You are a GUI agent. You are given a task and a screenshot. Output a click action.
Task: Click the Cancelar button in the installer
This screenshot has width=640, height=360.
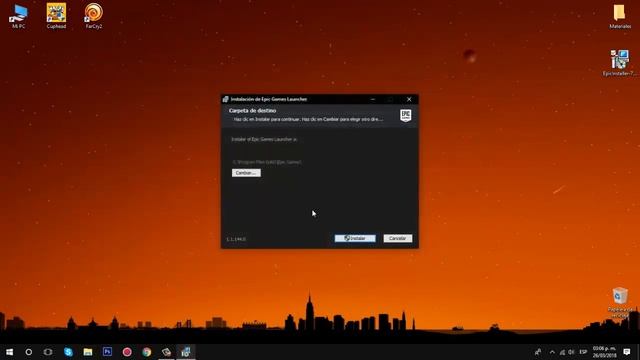(x=398, y=238)
